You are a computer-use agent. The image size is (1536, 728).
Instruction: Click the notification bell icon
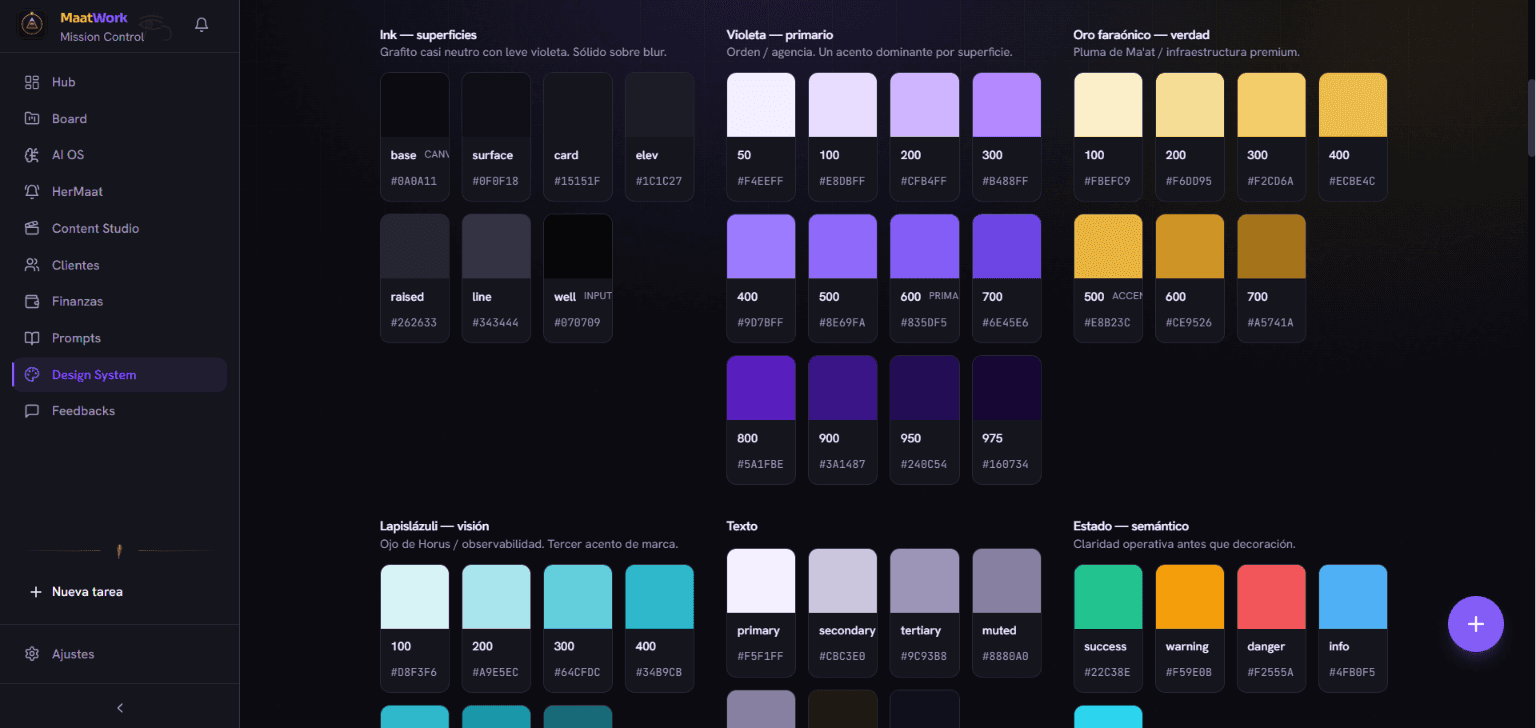pos(202,25)
